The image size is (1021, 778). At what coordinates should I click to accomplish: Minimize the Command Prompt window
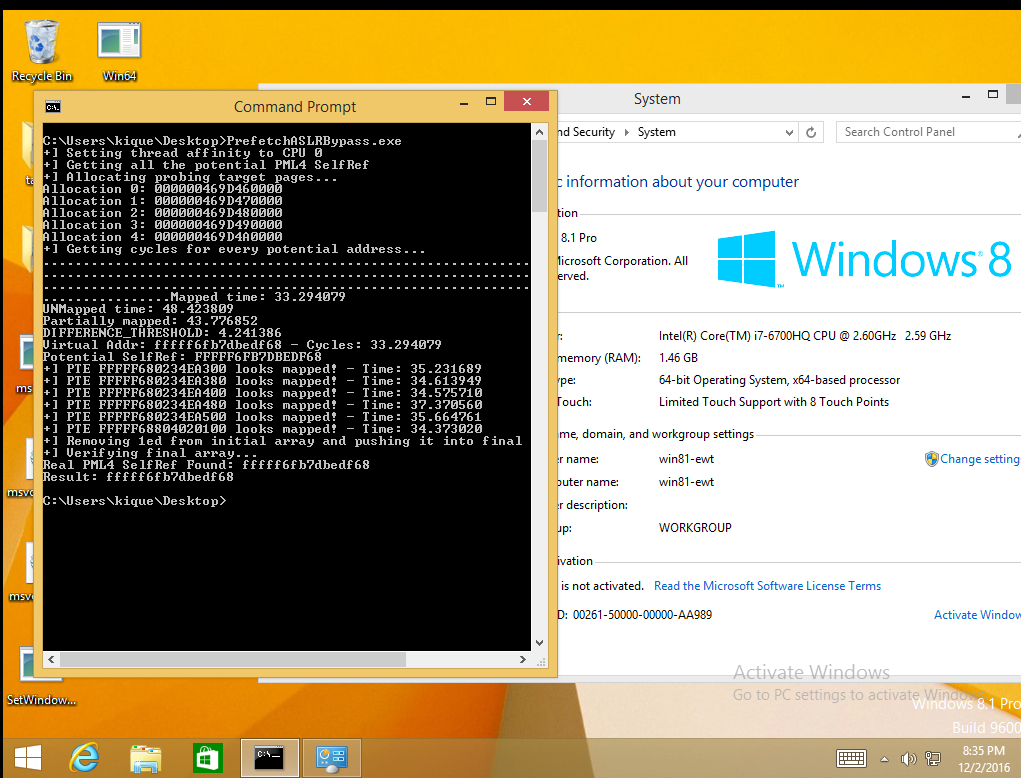pyautogui.click(x=464, y=102)
